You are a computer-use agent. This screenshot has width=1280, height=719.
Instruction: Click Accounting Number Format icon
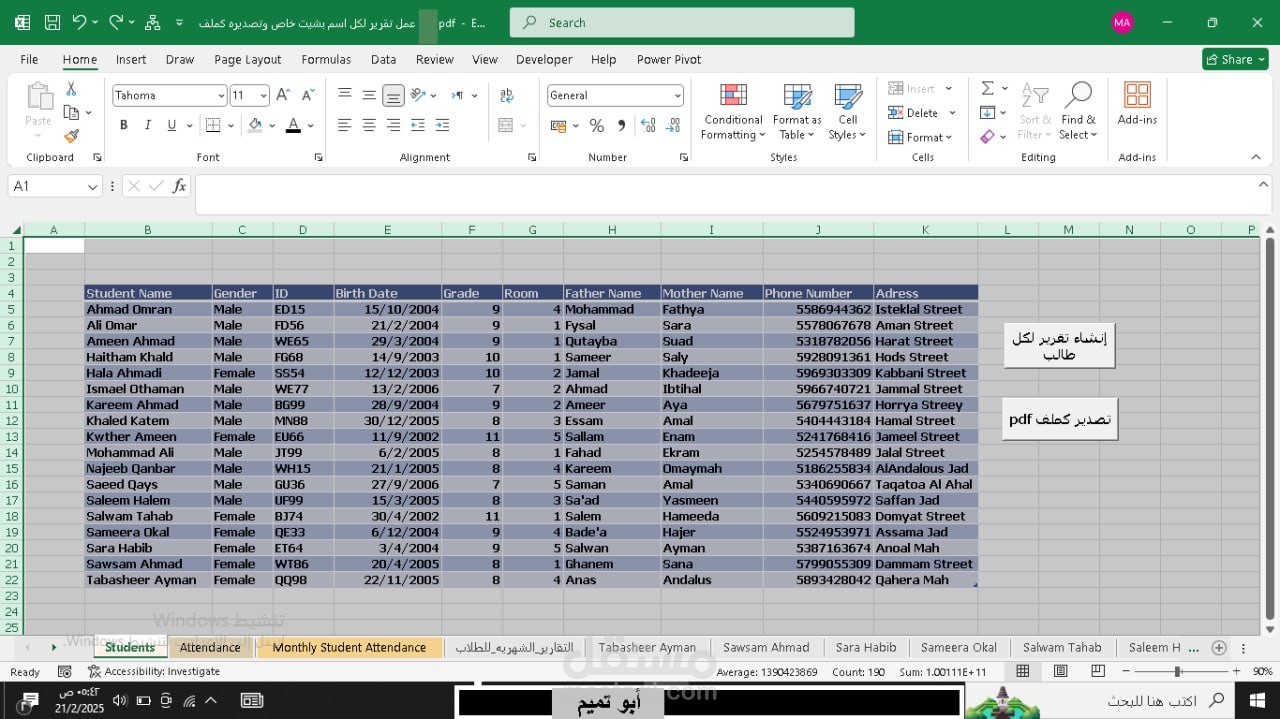pos(557,125)
